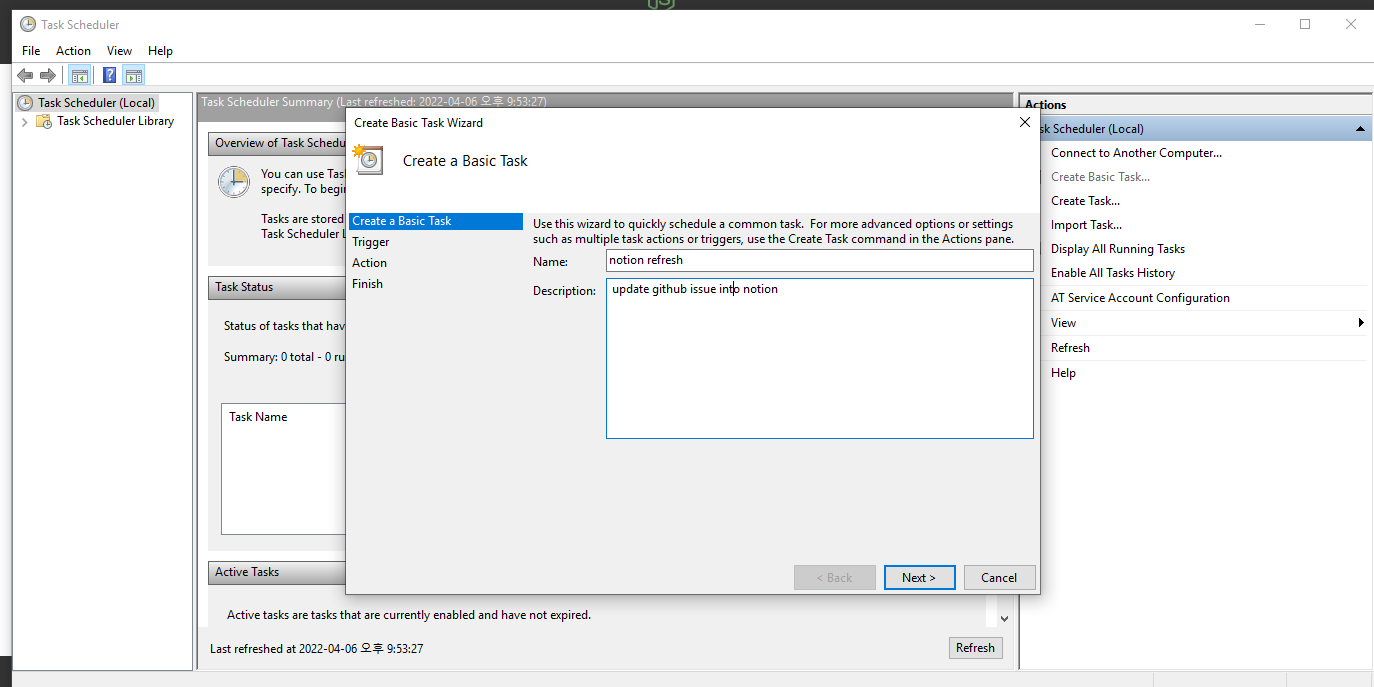Click the Forward arrow toolbar icon
This screenshot has height=687, width=1374.
point(48,76)
